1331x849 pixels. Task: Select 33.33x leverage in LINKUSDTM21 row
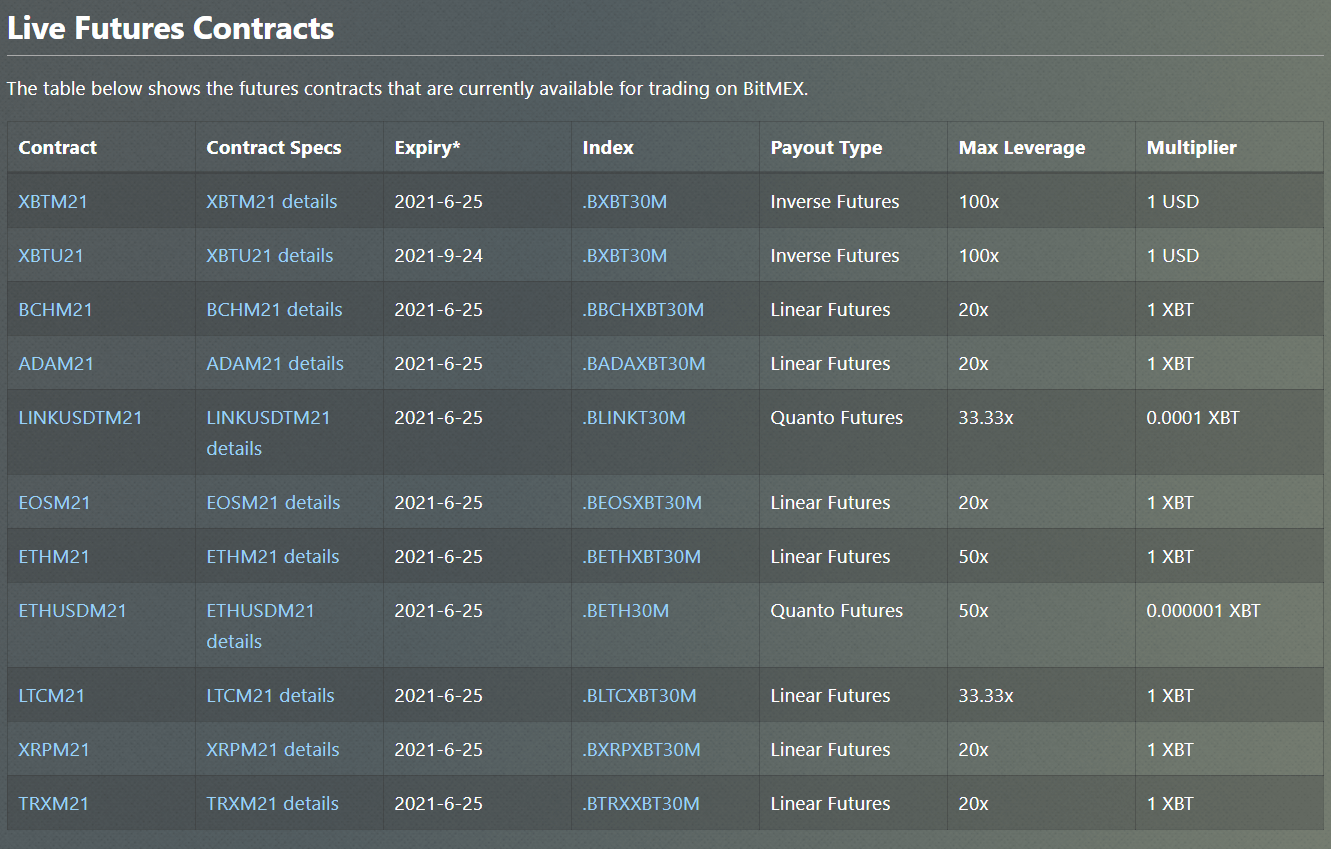985,418
